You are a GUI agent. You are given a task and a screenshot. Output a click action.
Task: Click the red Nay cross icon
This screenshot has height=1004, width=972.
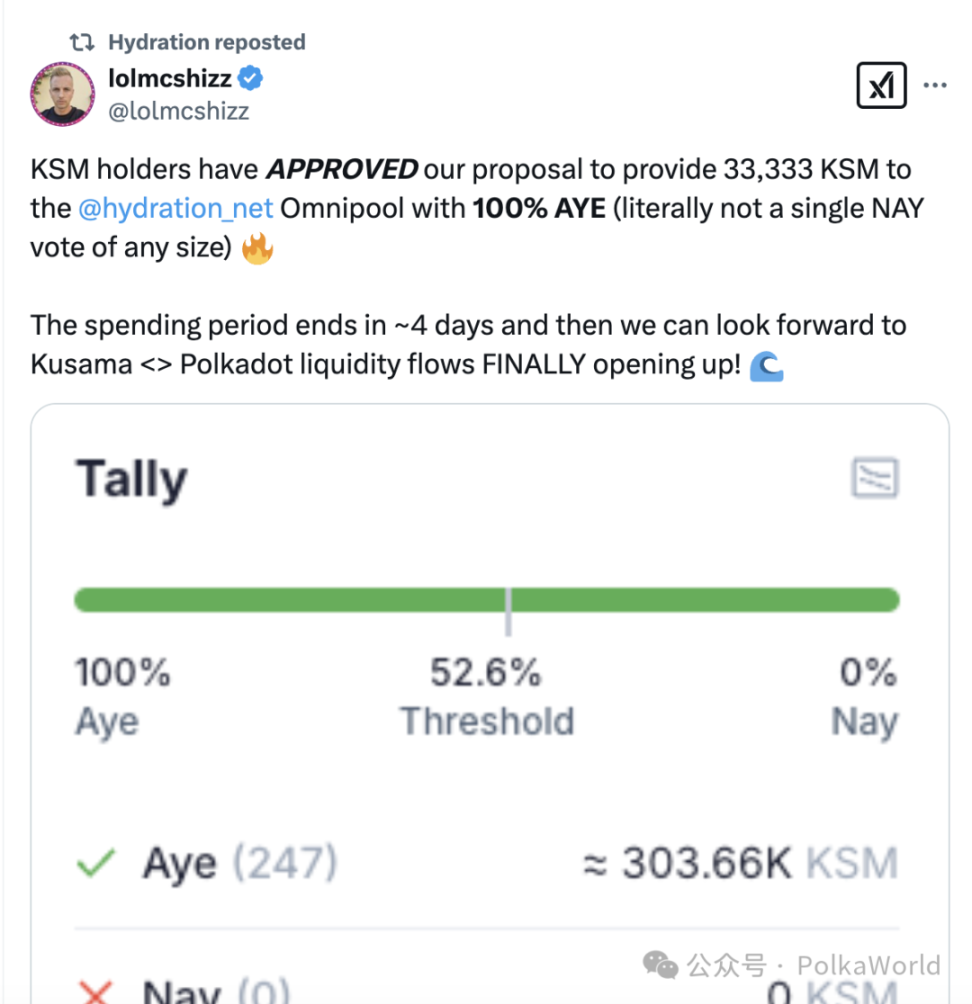coord(96,992)
